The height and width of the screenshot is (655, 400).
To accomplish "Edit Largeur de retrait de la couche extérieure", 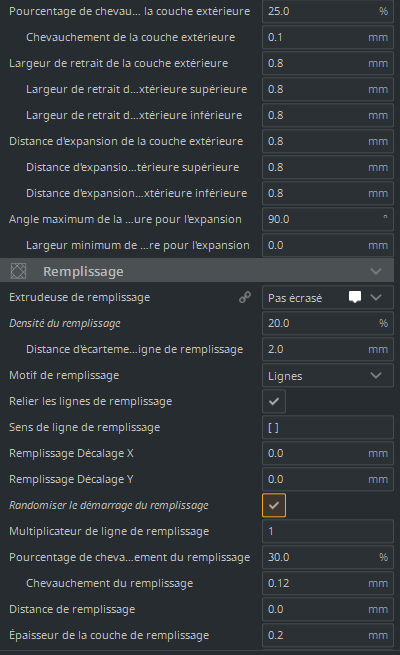I will [328, 63].
